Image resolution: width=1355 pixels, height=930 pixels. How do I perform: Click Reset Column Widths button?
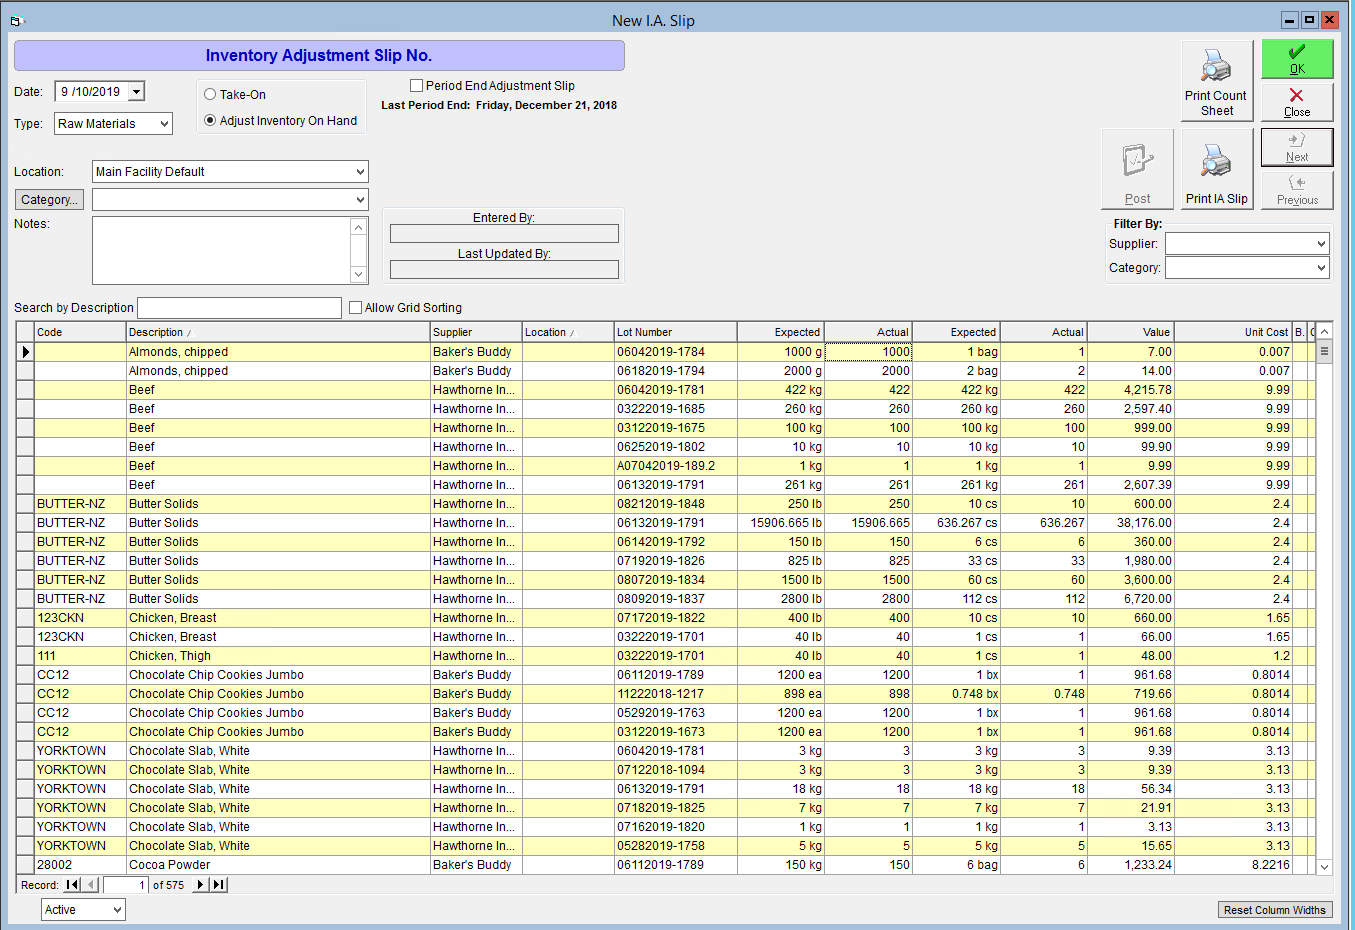[1275, 910]
